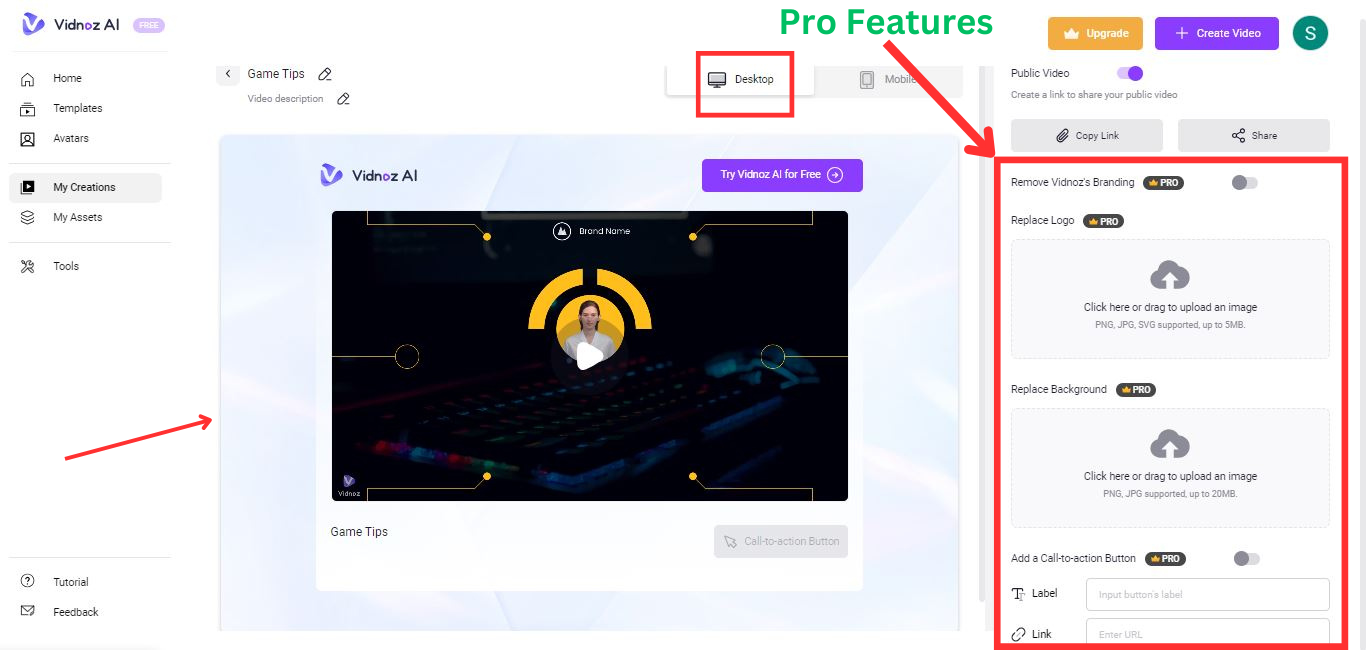Click the Vidnoz AI logo in sidebar
Image resolution: width=1366 pixels, height=650 pixels.
[71, 25]
